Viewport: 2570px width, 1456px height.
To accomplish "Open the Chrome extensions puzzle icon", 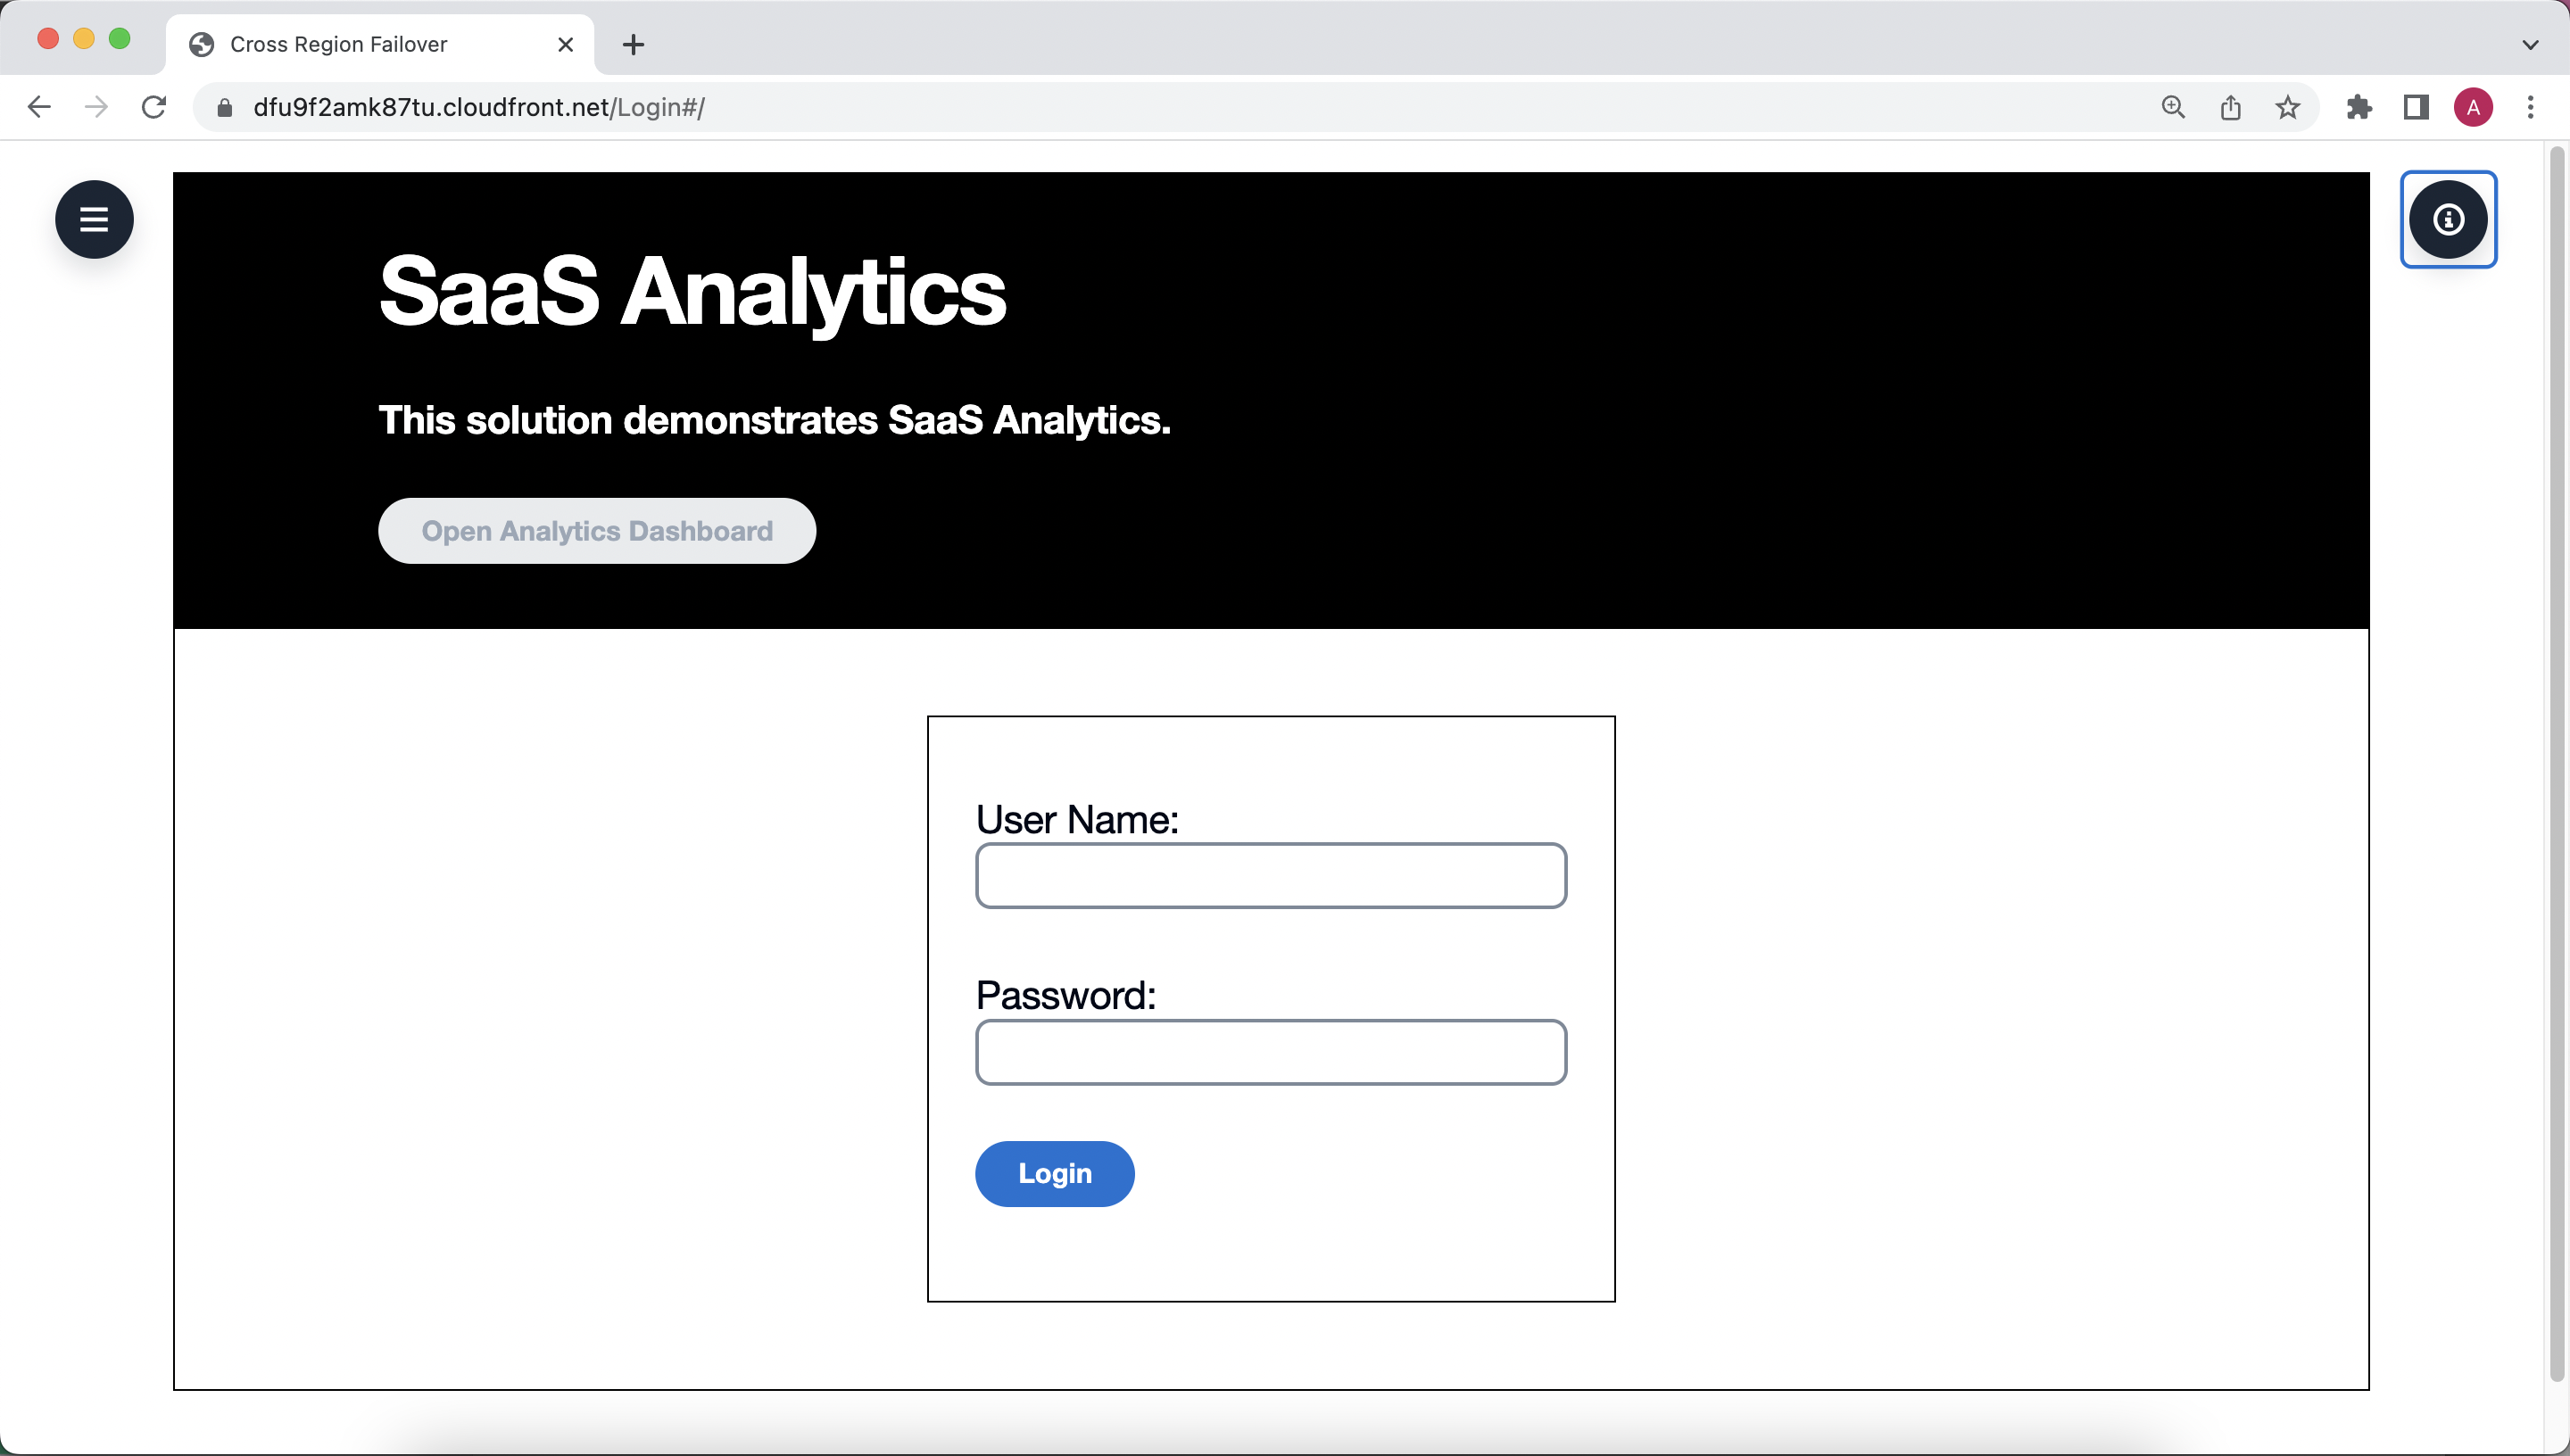I will pyautogui.click(x=2359, y=107).
